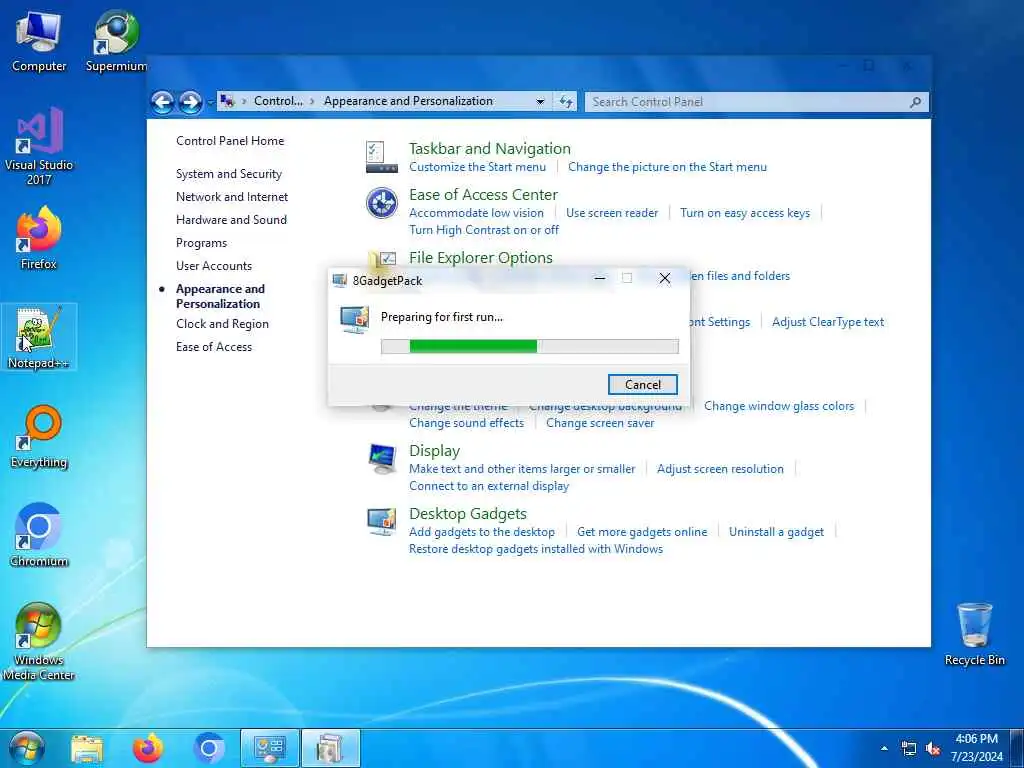Open Hardware and Sound category

pos(231,219)
